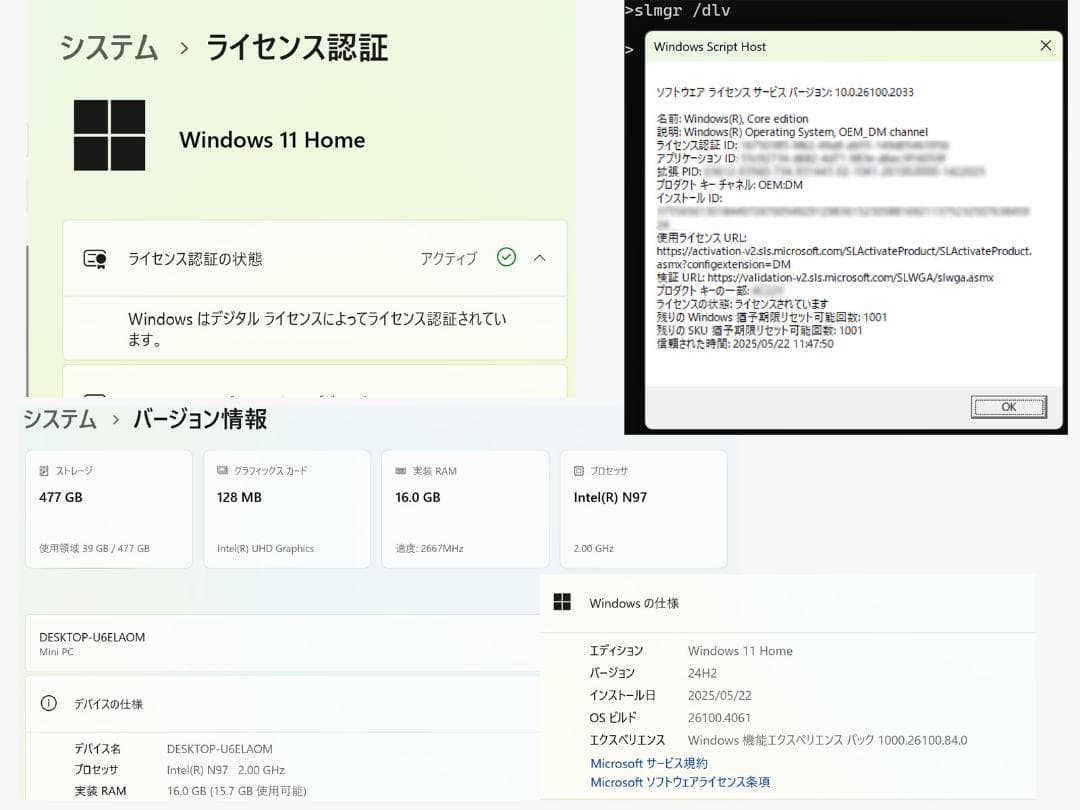Click the Windows flag icon beside Windows の仕様

(x=563, y=602)
